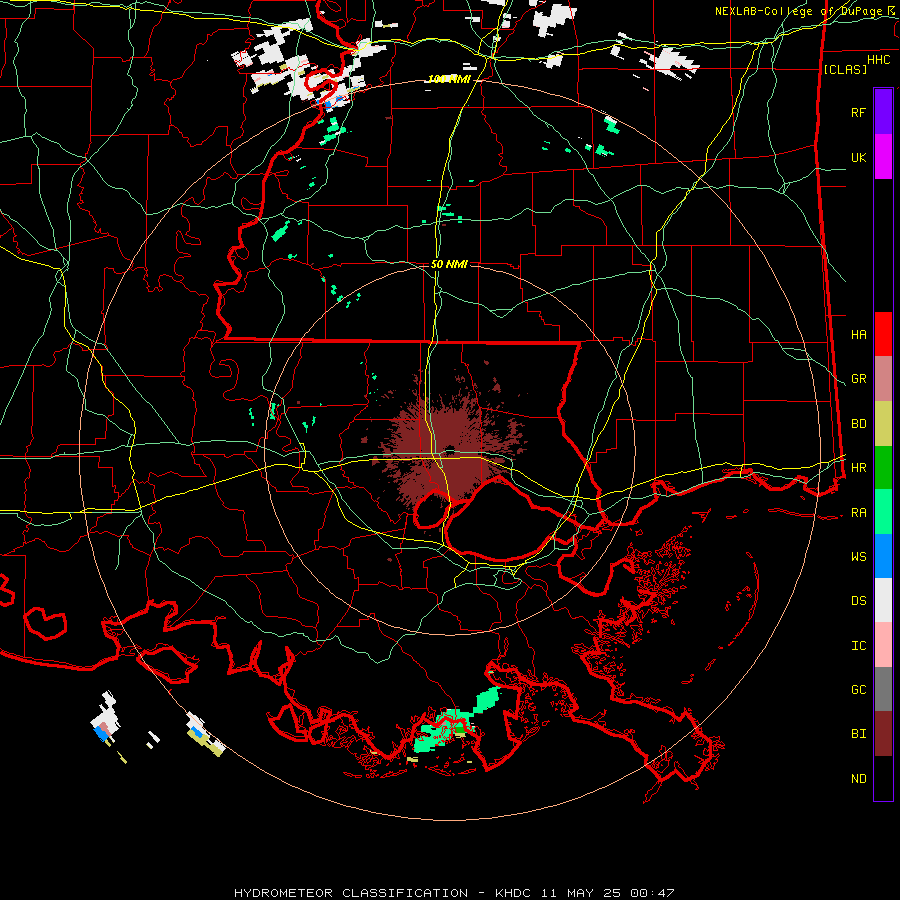The width and height of the screenshot is (900, 900).
Task: Click the 'GR' legend label
Action: point(858,379)
